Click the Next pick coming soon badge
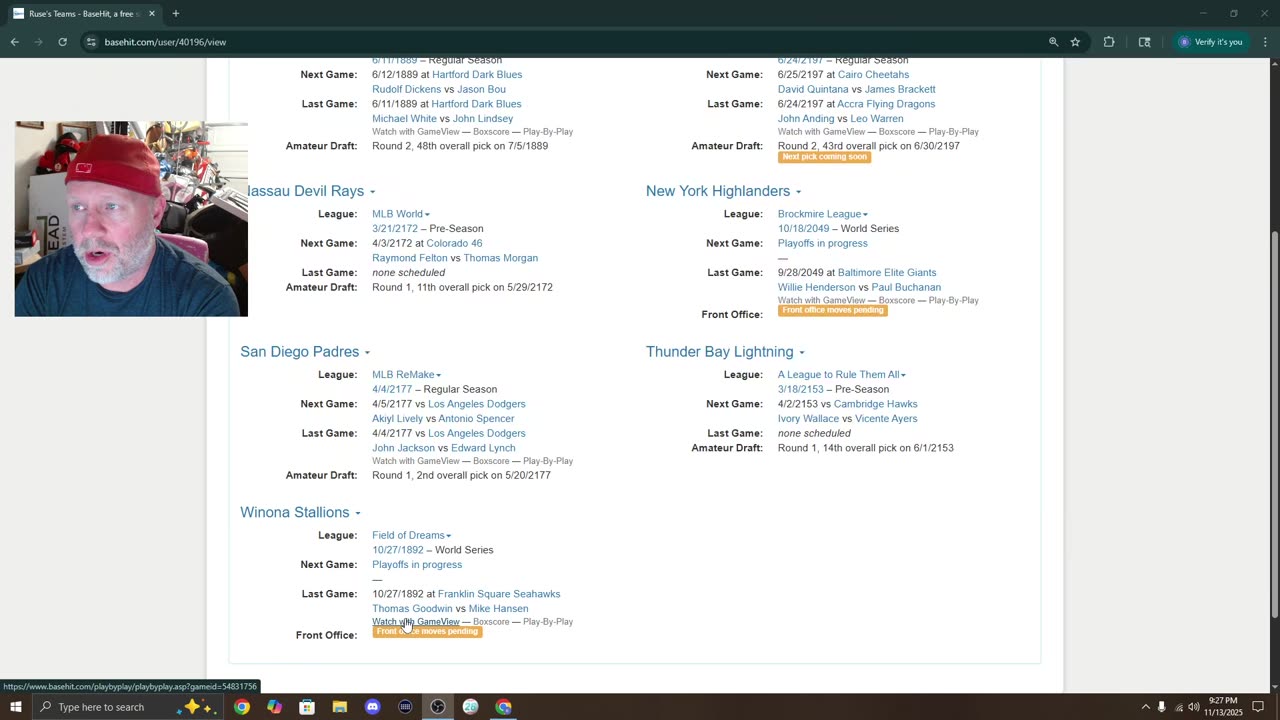1280x720 pixels. click(x=824, y=157)
